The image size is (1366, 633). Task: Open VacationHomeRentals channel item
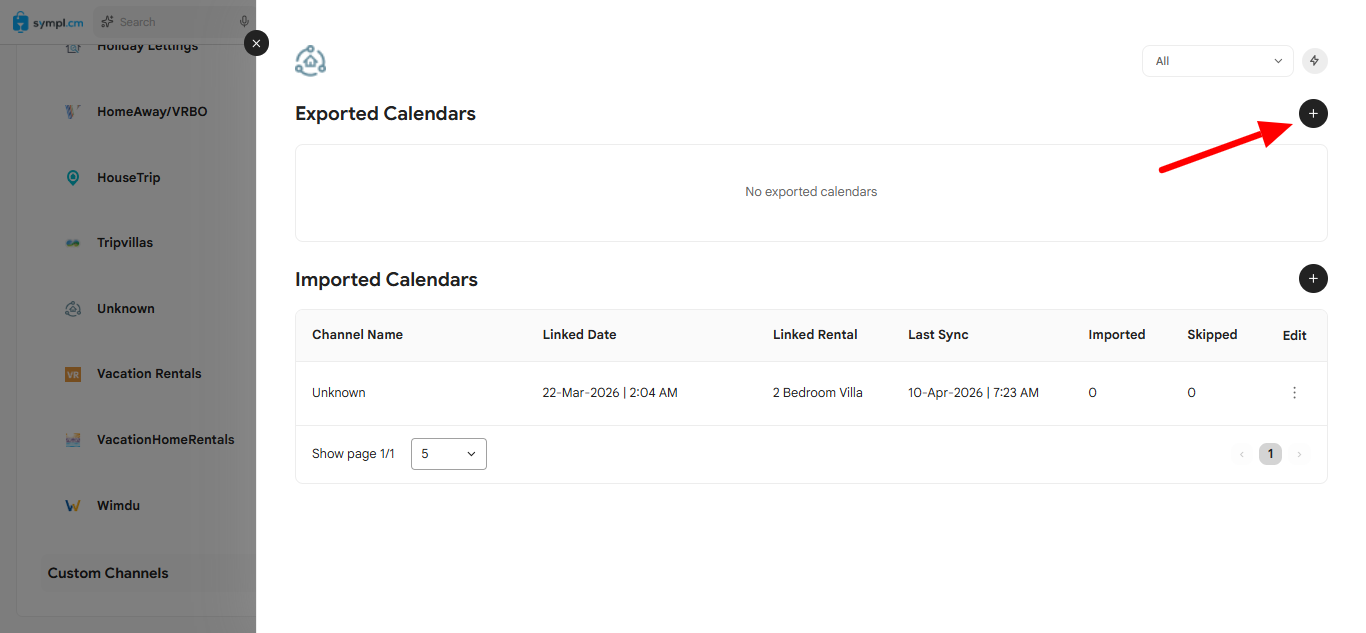tap(166, 440)
